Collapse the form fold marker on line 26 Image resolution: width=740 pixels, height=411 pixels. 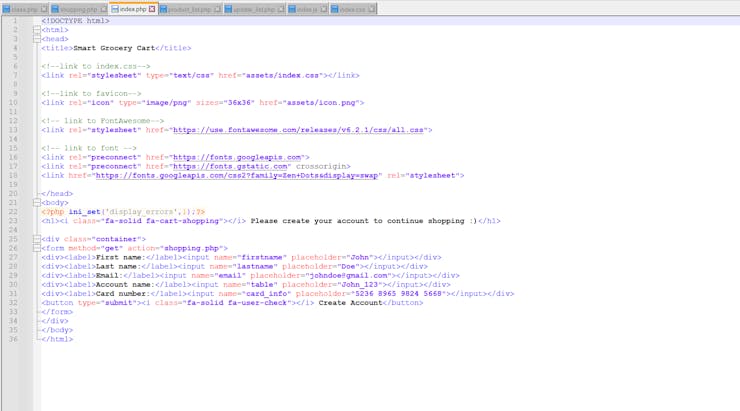pos(37,248)
